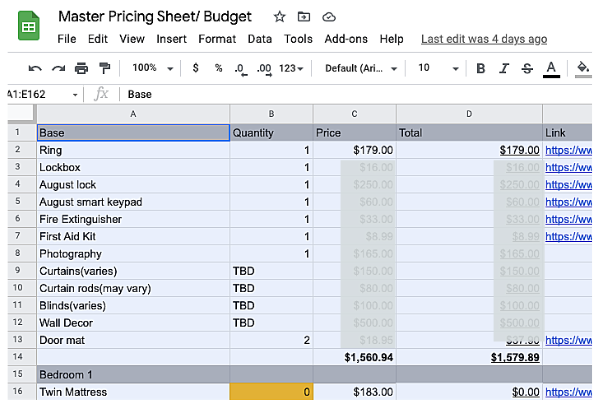600x400 pixels.
Task: Select the paint format tool
Action: (x=105, y=68)
